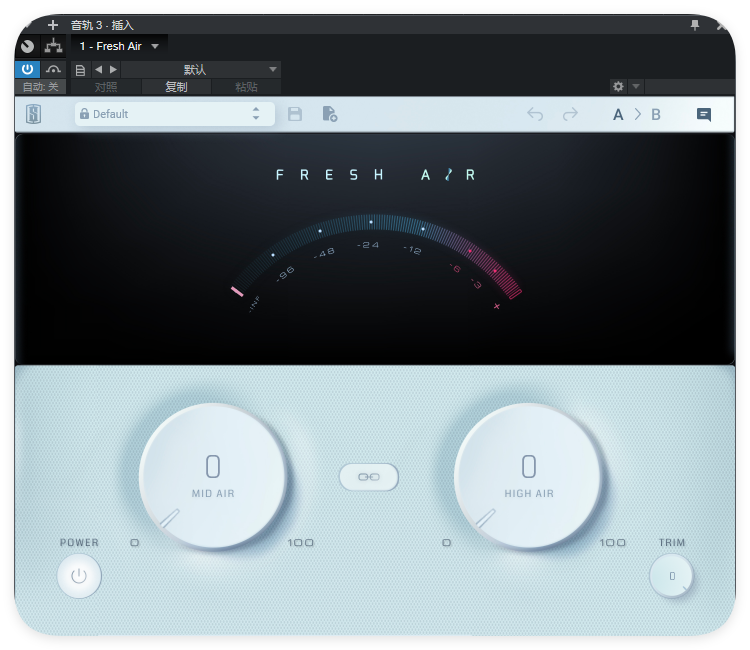Open the preset file page icon
The width and height of the screenshot is (750, 650).
(80, 70)
